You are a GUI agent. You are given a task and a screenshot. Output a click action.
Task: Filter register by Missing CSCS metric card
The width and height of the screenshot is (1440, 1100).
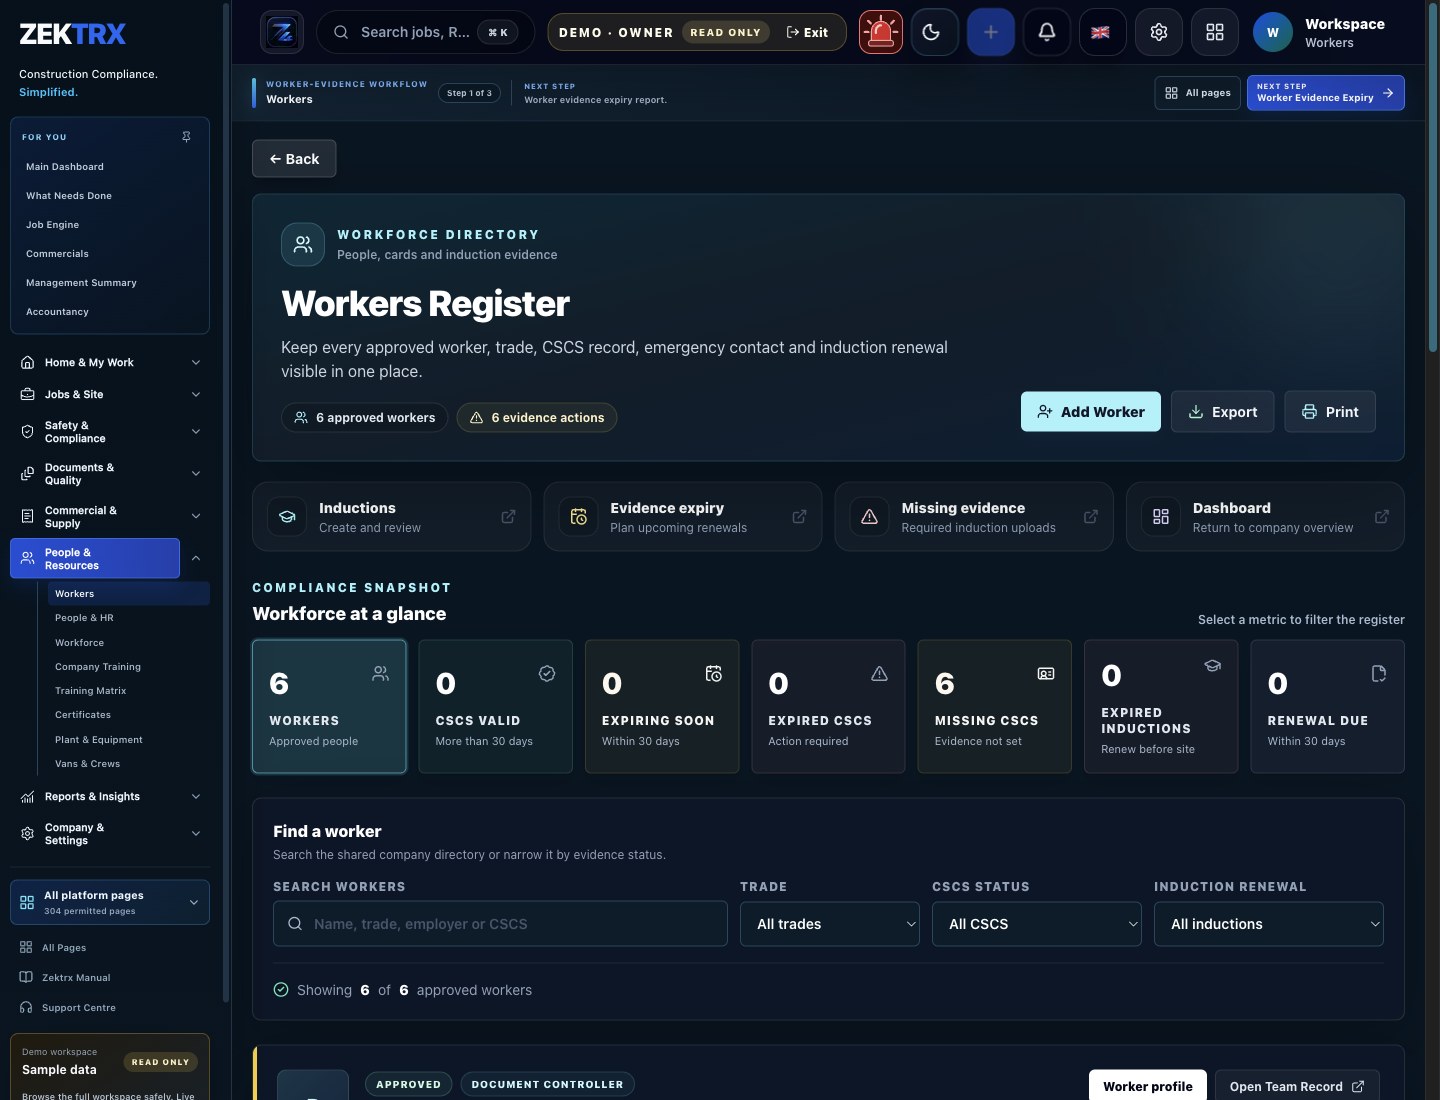(x=994, y=706)
